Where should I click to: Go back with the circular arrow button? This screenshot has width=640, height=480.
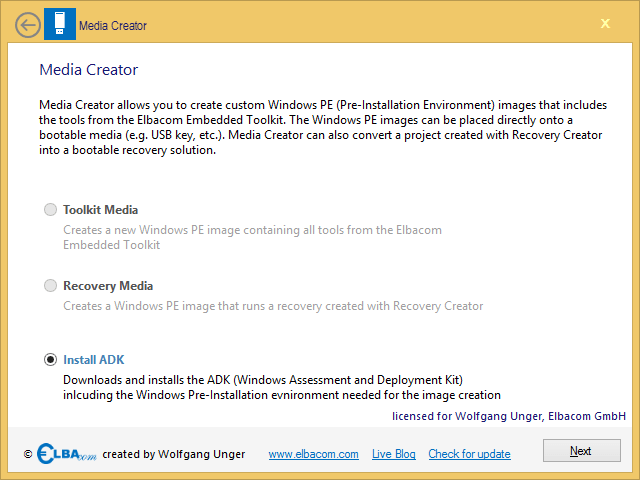point(28,25)
